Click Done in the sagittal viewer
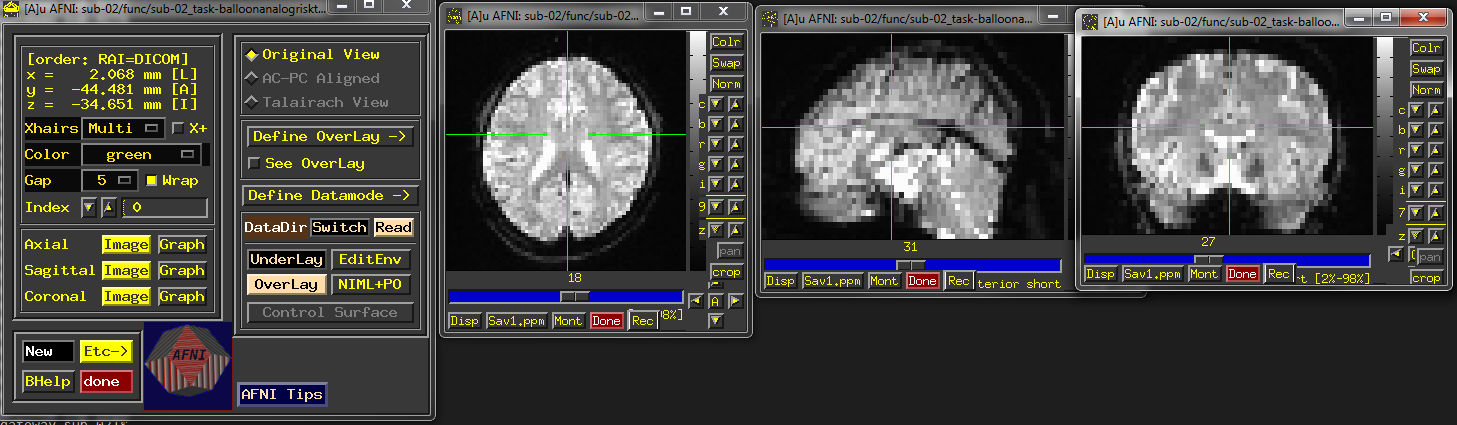The width and height of the screenshot is (1457, 425). coord(922,281)
